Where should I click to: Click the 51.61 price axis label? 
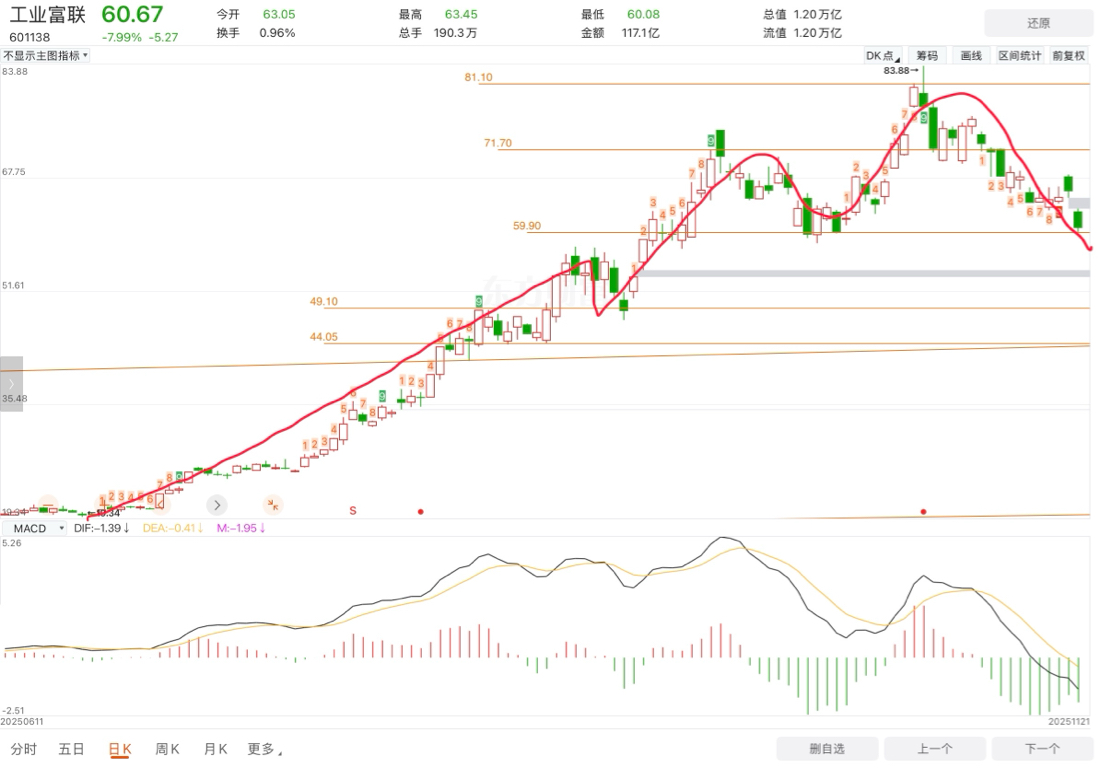pyautogui.click(x=13, y=285)
